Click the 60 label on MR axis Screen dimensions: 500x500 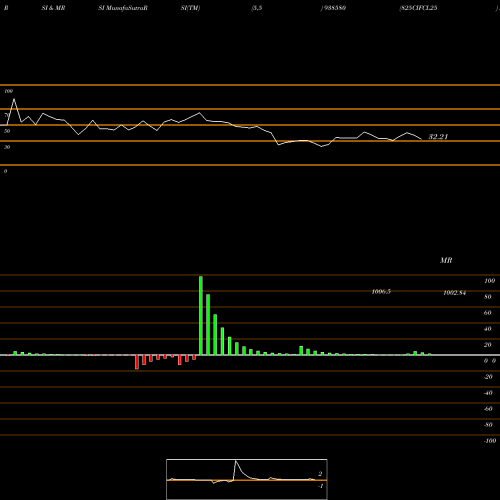488,313
